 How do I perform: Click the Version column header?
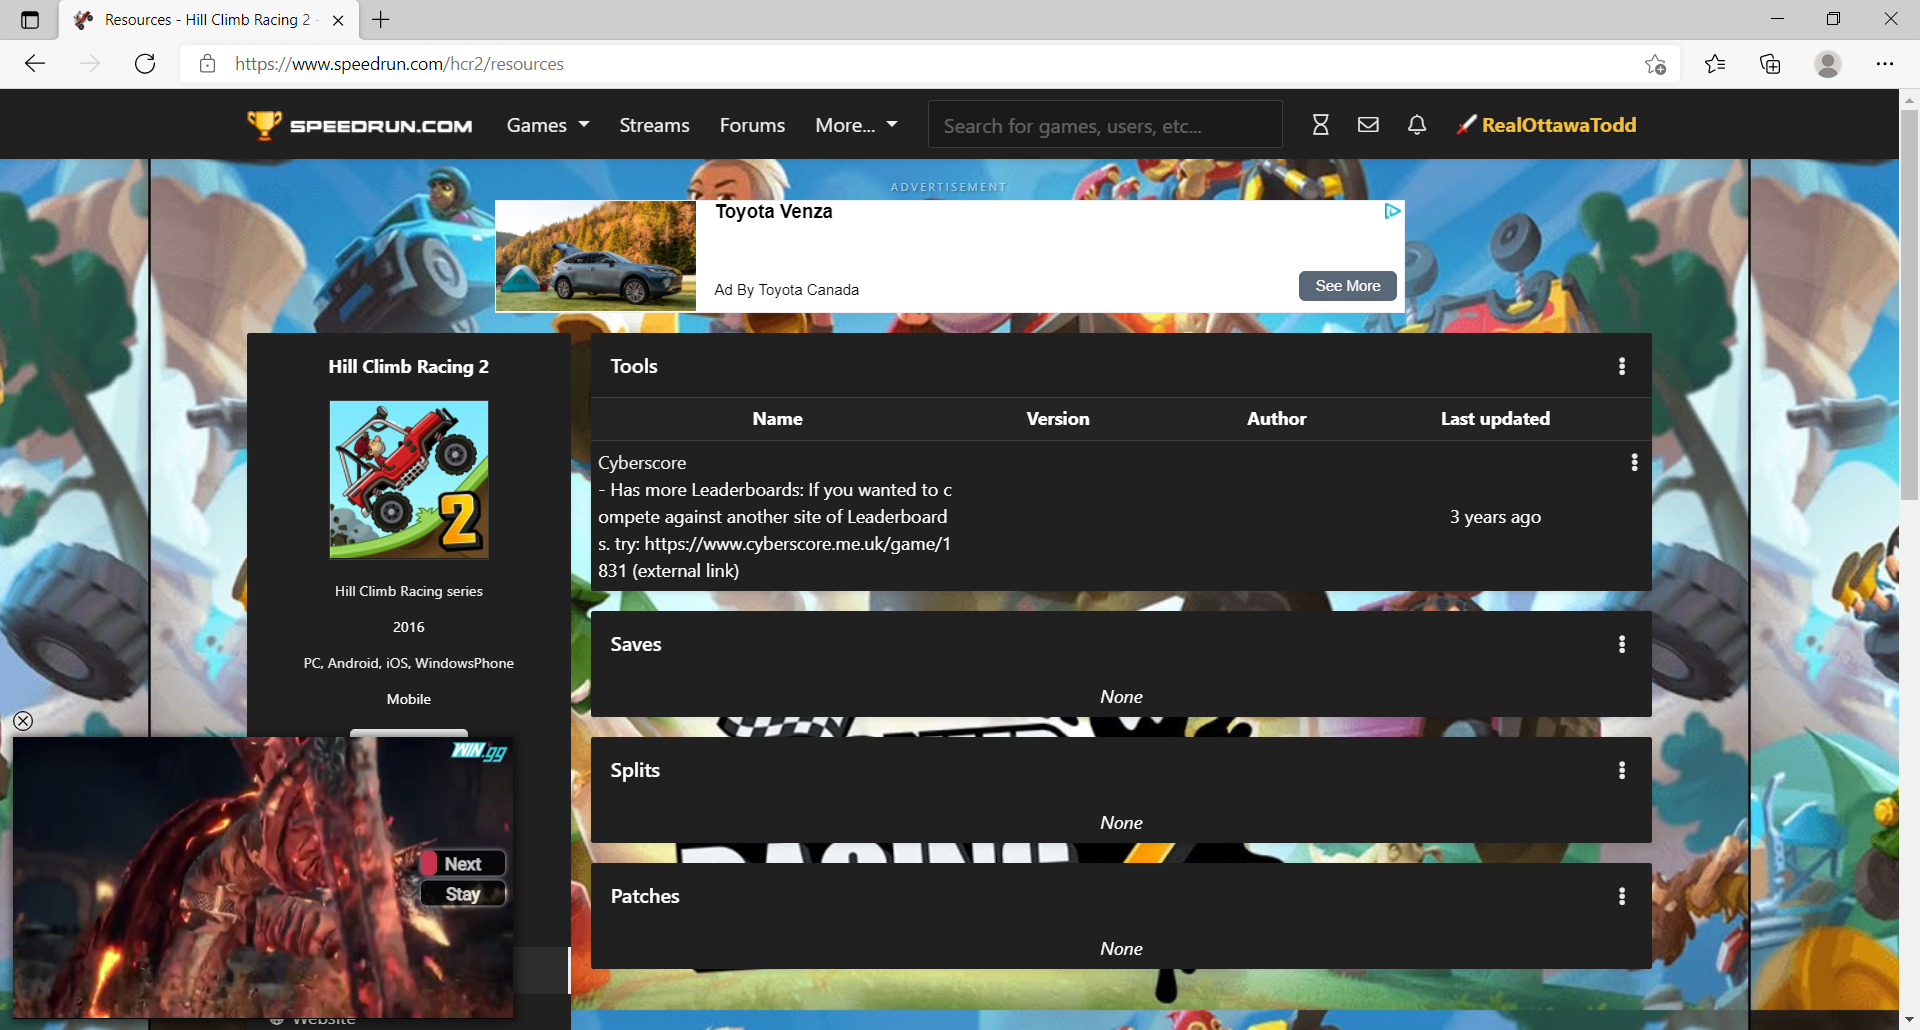click(1058, 419)
